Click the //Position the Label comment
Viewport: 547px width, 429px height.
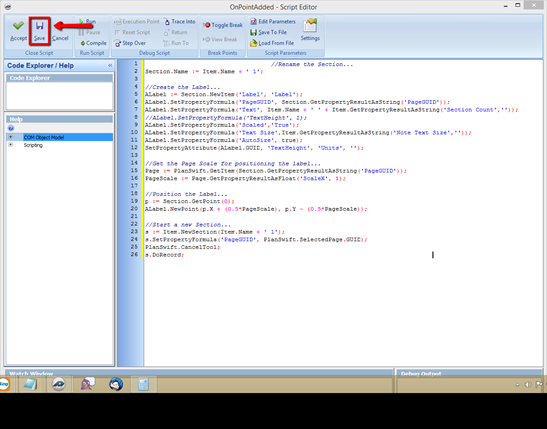click(x=186, y=194)
